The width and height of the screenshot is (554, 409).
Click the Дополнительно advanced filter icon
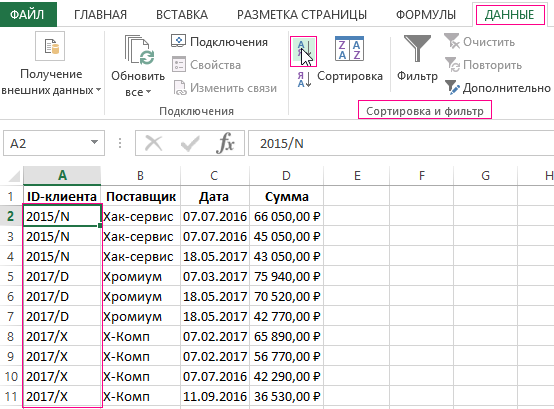pos(452,88)
